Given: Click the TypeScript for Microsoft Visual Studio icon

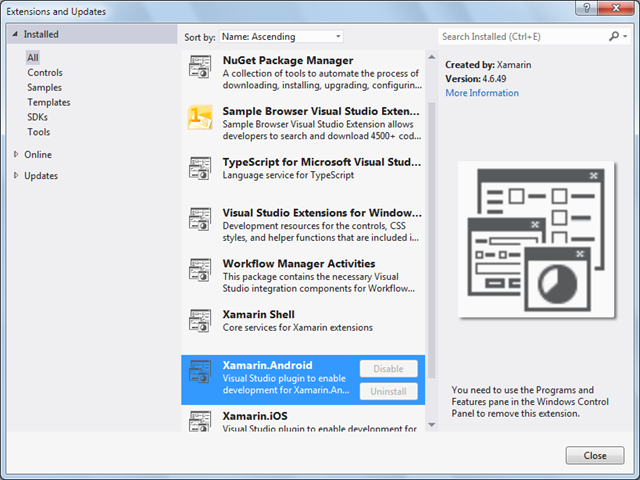Looking at the screenshot, I should click(200, 168).
